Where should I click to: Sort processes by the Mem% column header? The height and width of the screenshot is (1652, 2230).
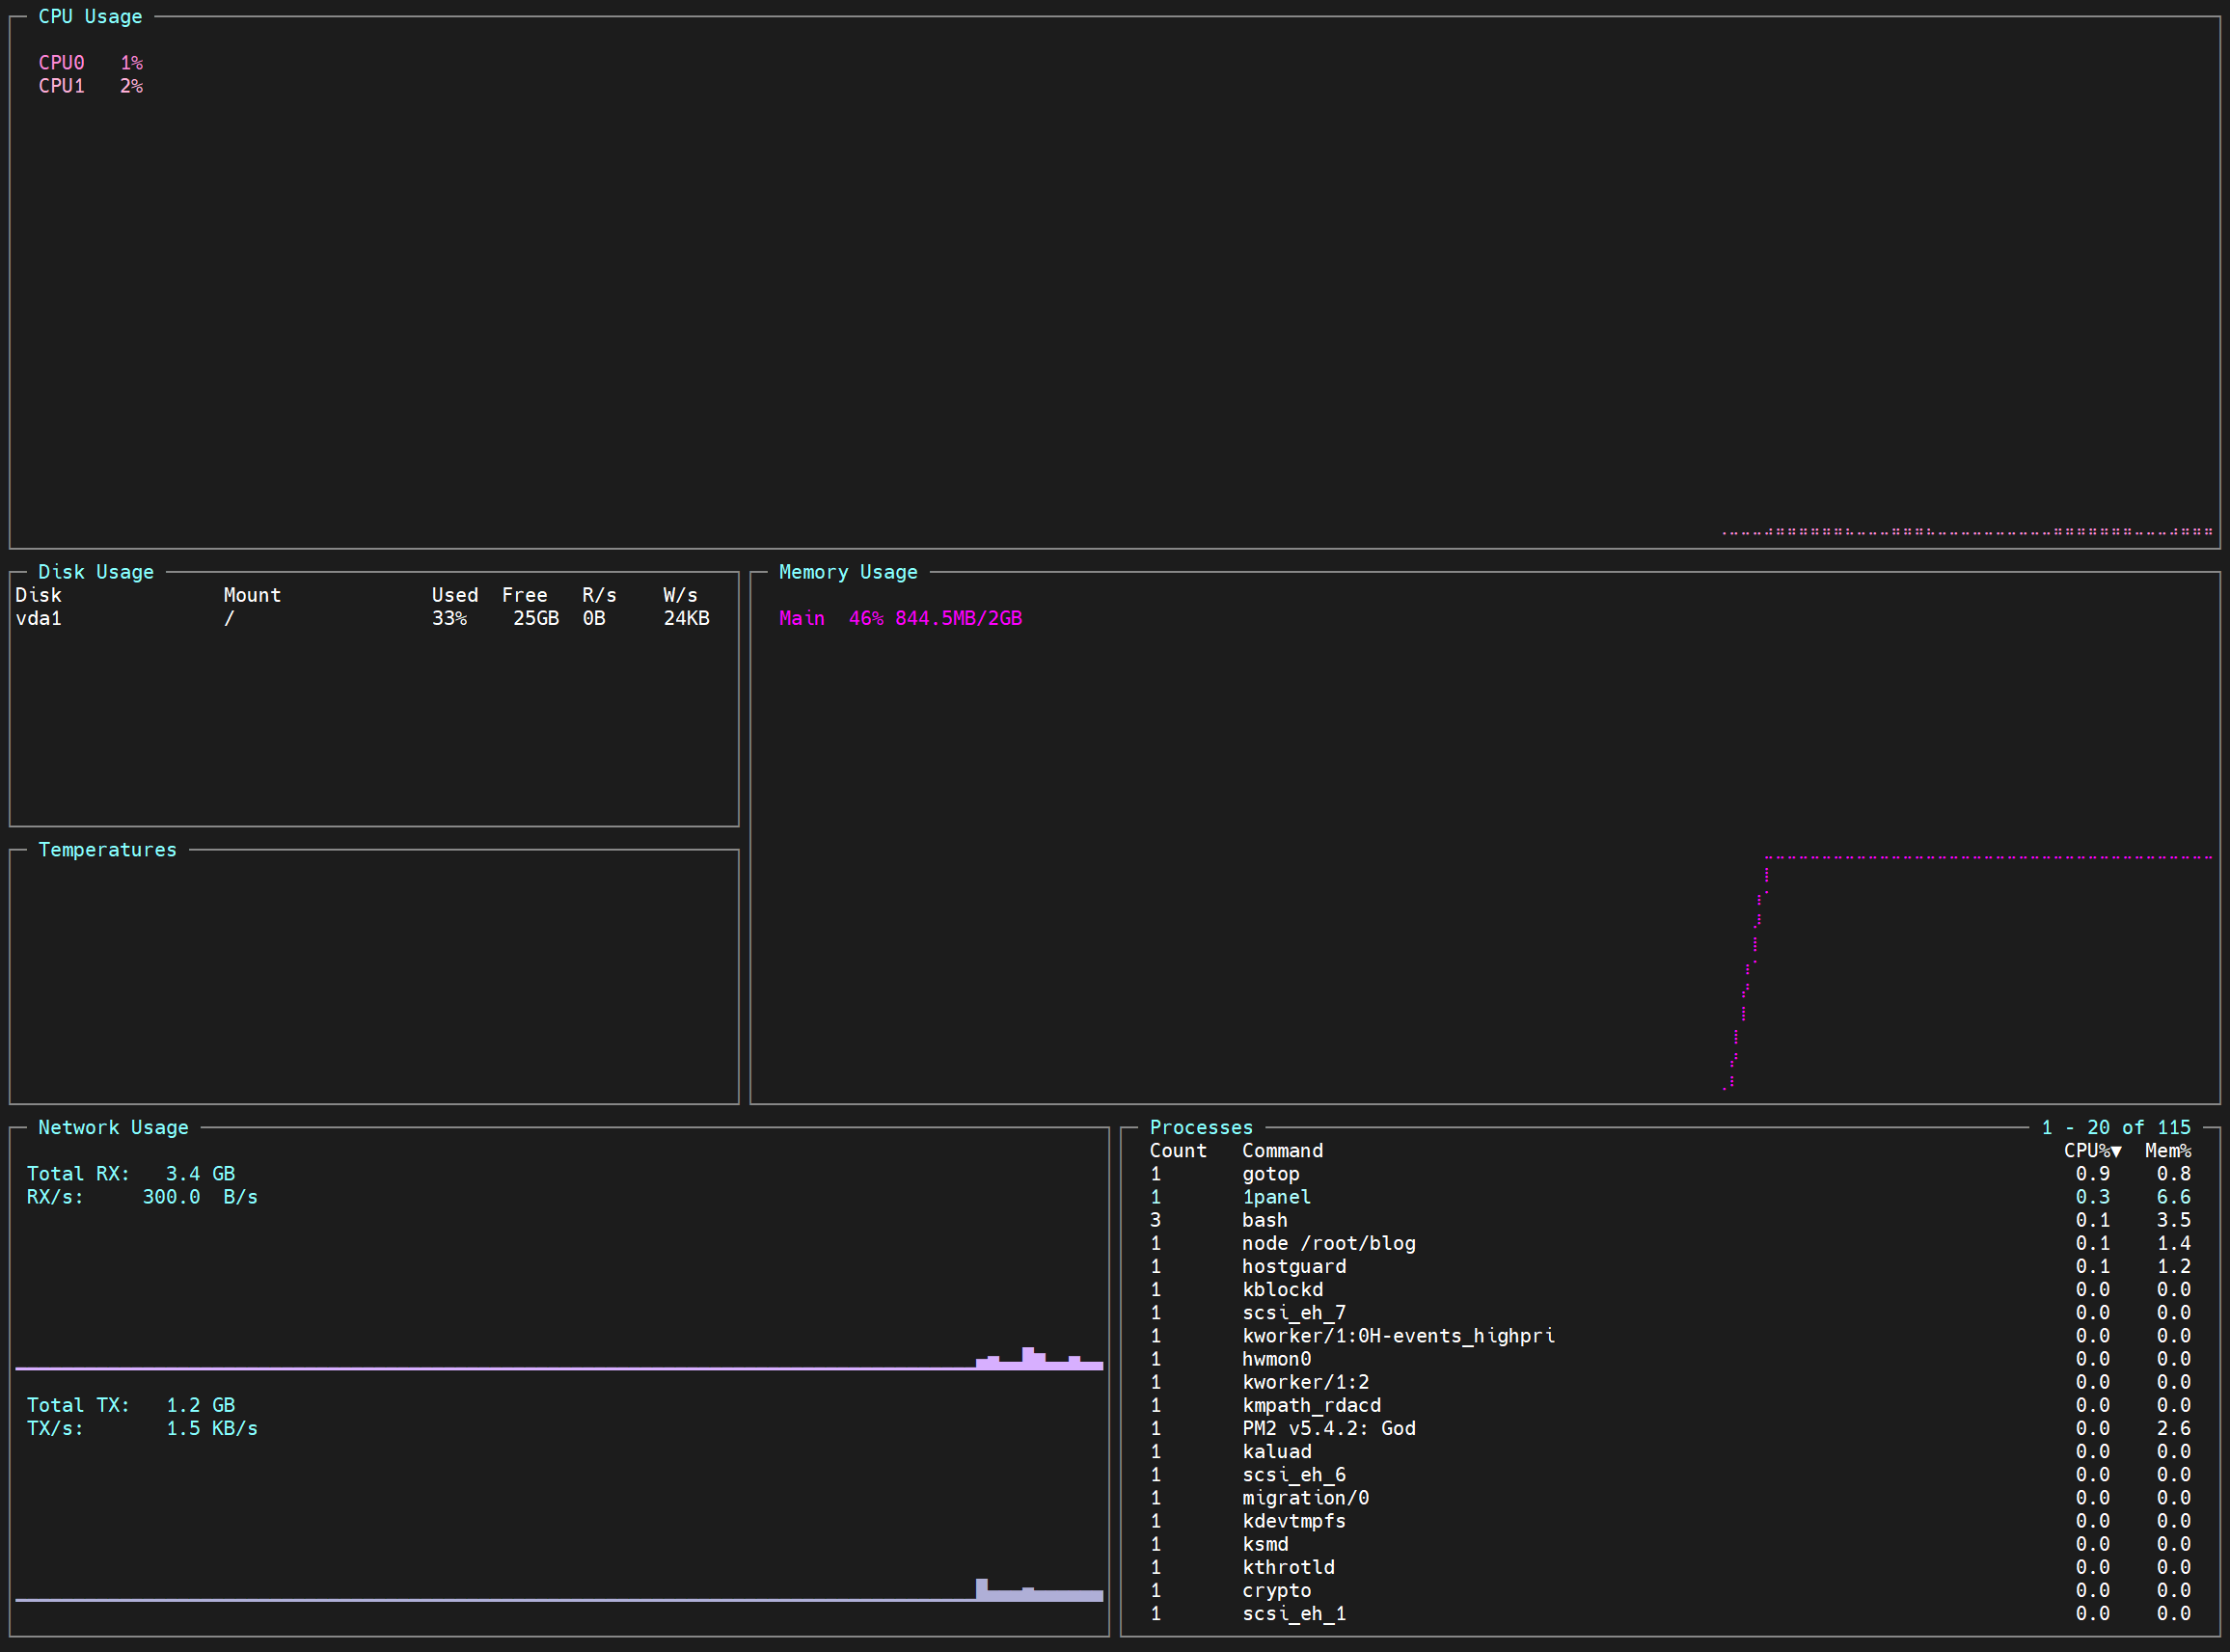click(2168, 1151)
